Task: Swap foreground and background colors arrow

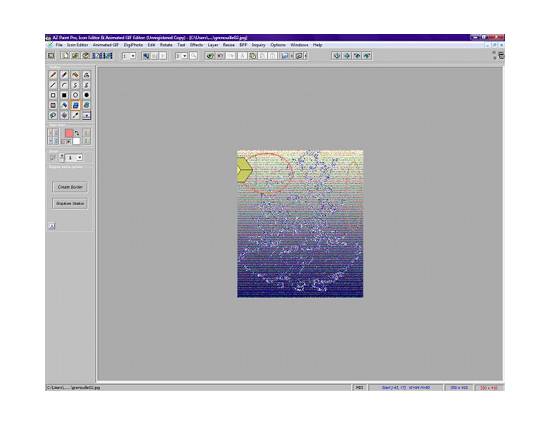Action: [77, 133]
